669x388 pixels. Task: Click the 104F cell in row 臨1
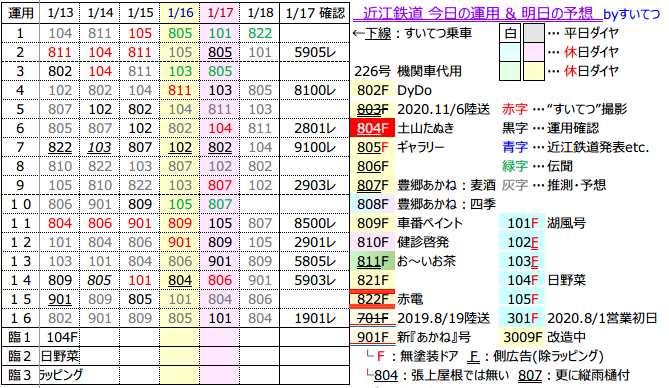point(60,337)
